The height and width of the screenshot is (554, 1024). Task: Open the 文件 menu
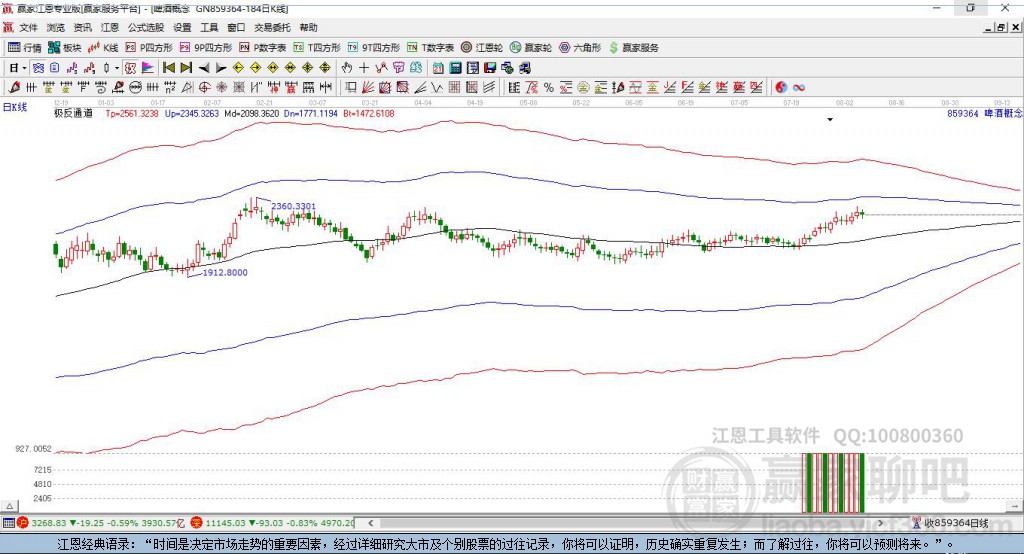point(29,27)
